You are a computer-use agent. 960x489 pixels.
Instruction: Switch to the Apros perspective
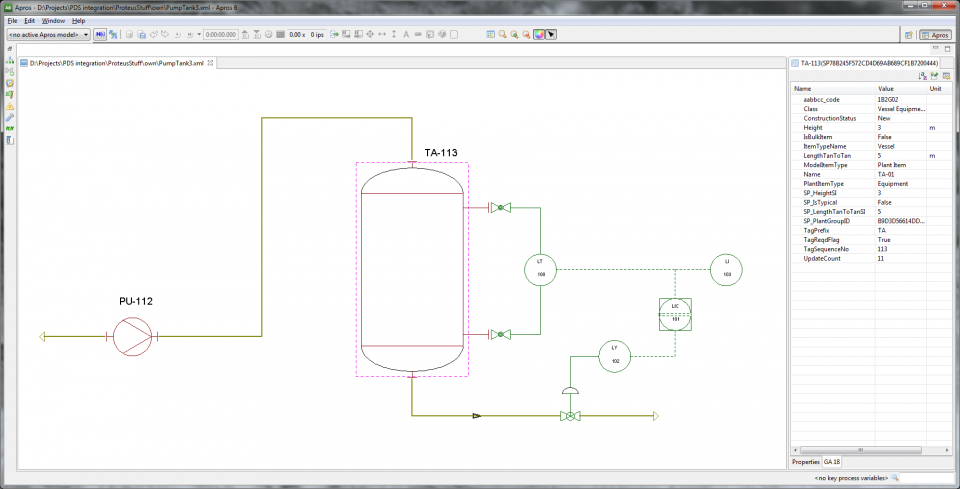click(935, 35)
